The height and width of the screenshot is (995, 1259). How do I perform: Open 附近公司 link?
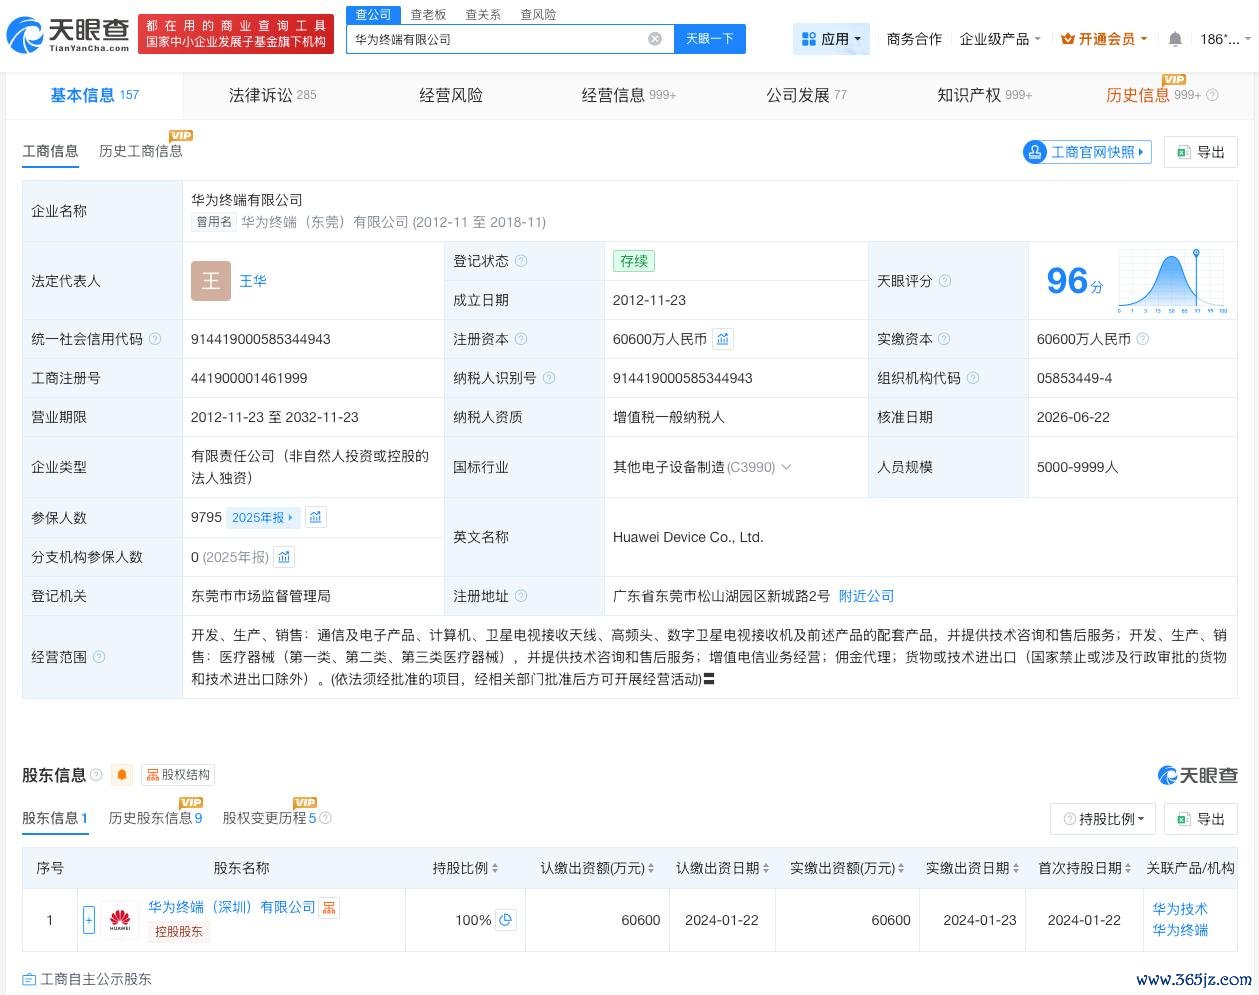click(x=866, y=596)
